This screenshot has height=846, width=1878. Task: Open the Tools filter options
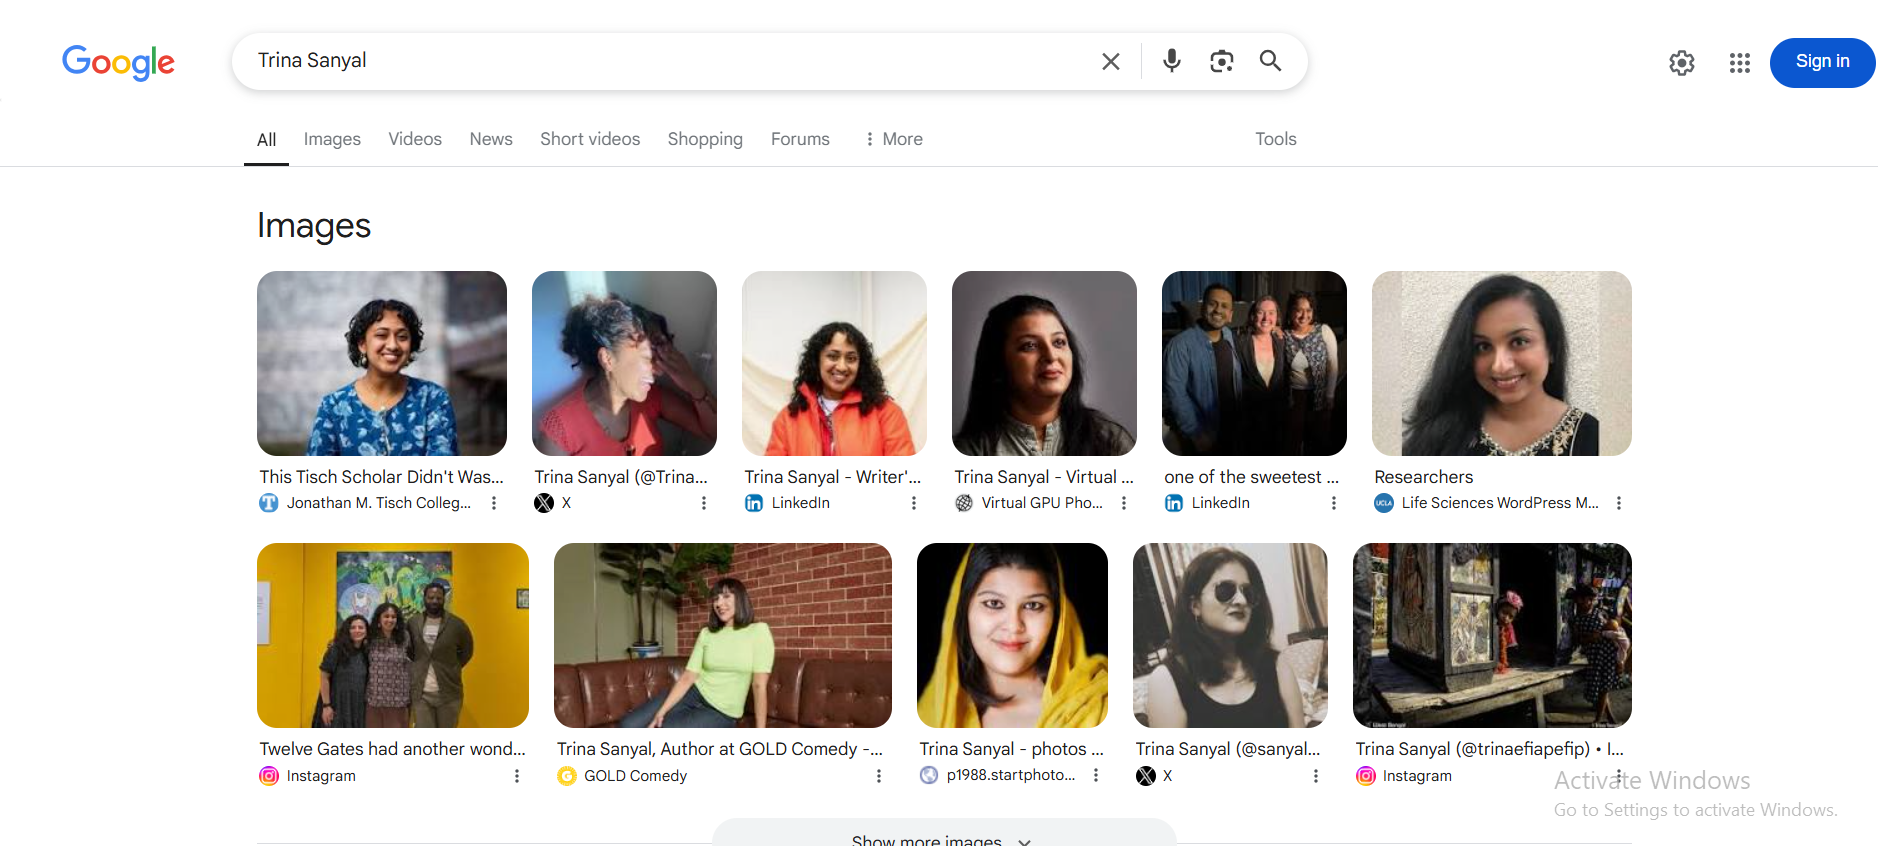click(x=1275, y=139)
